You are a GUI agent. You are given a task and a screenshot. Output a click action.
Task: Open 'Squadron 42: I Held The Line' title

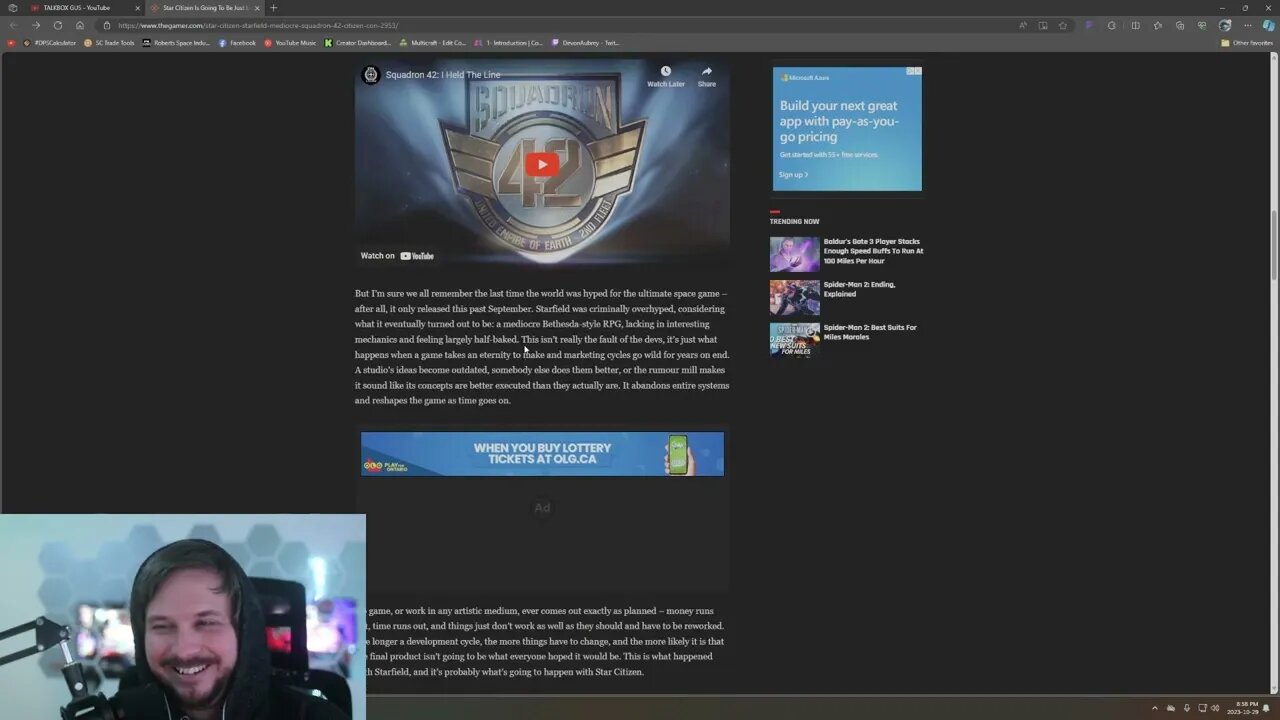pyautogui.click(x=443, y=75)
